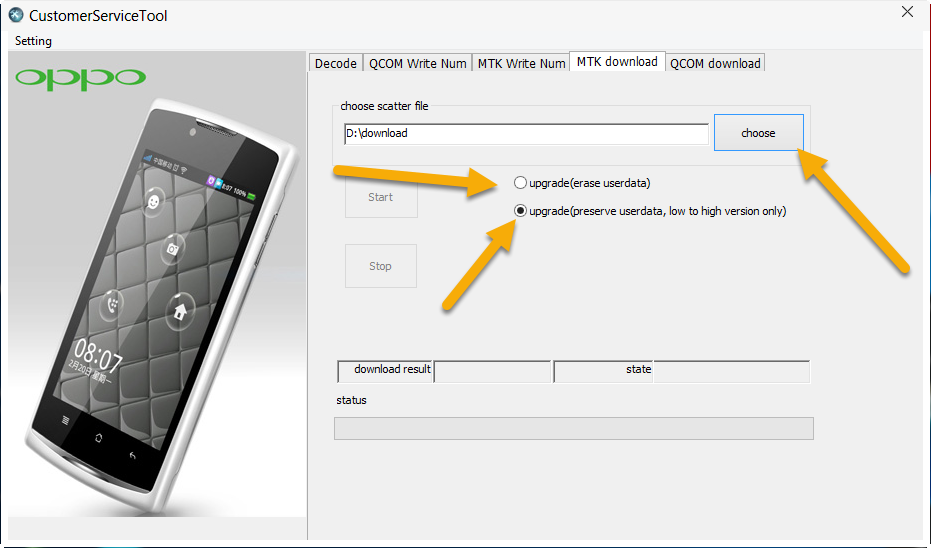931x548 pixels.
Task: Click the state value box
Action: click(x=732, y=371)
